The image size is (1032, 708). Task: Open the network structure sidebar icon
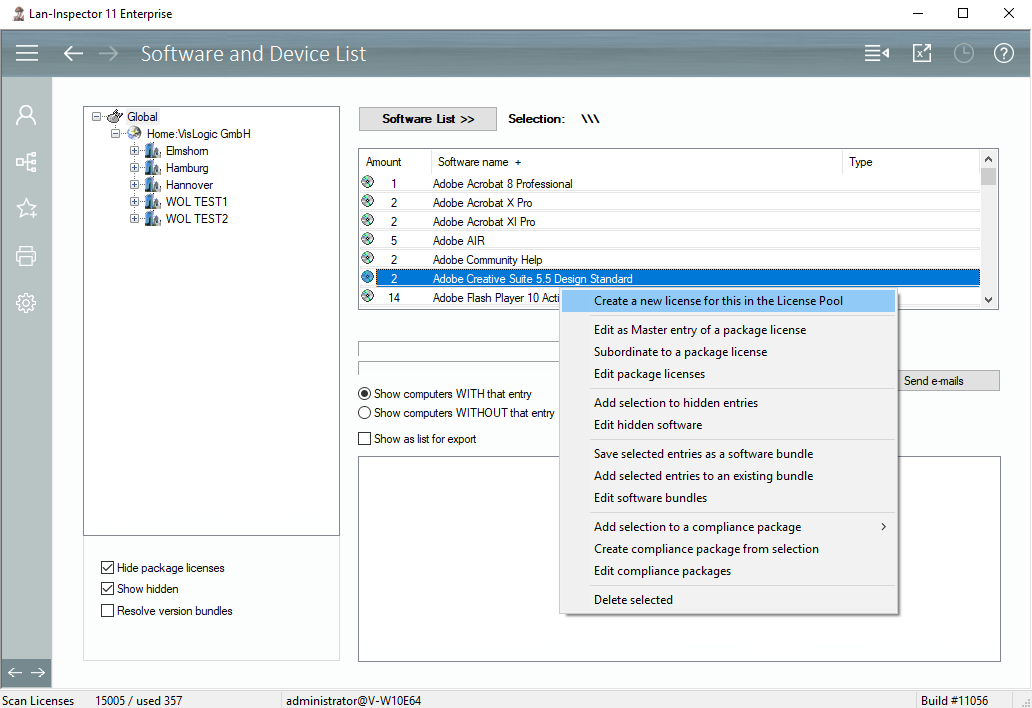pyautogui.click(x=26, y=162)
